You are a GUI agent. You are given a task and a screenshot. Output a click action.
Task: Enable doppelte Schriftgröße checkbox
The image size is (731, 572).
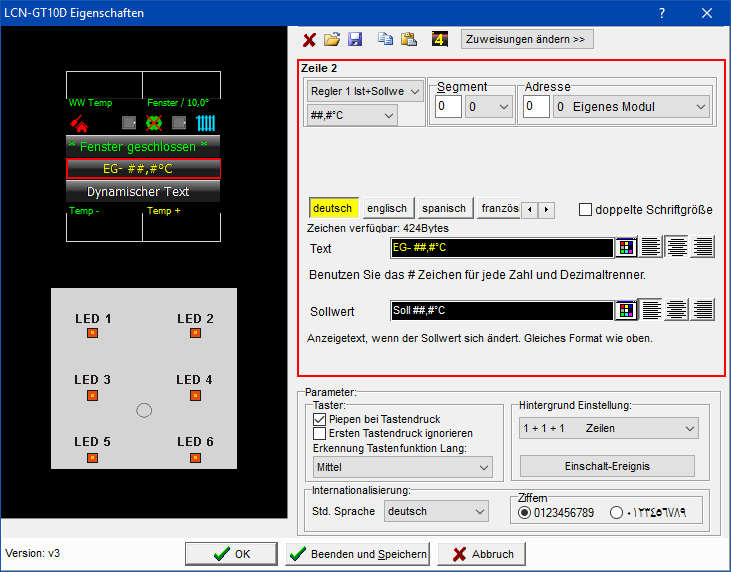pos(587,210)
